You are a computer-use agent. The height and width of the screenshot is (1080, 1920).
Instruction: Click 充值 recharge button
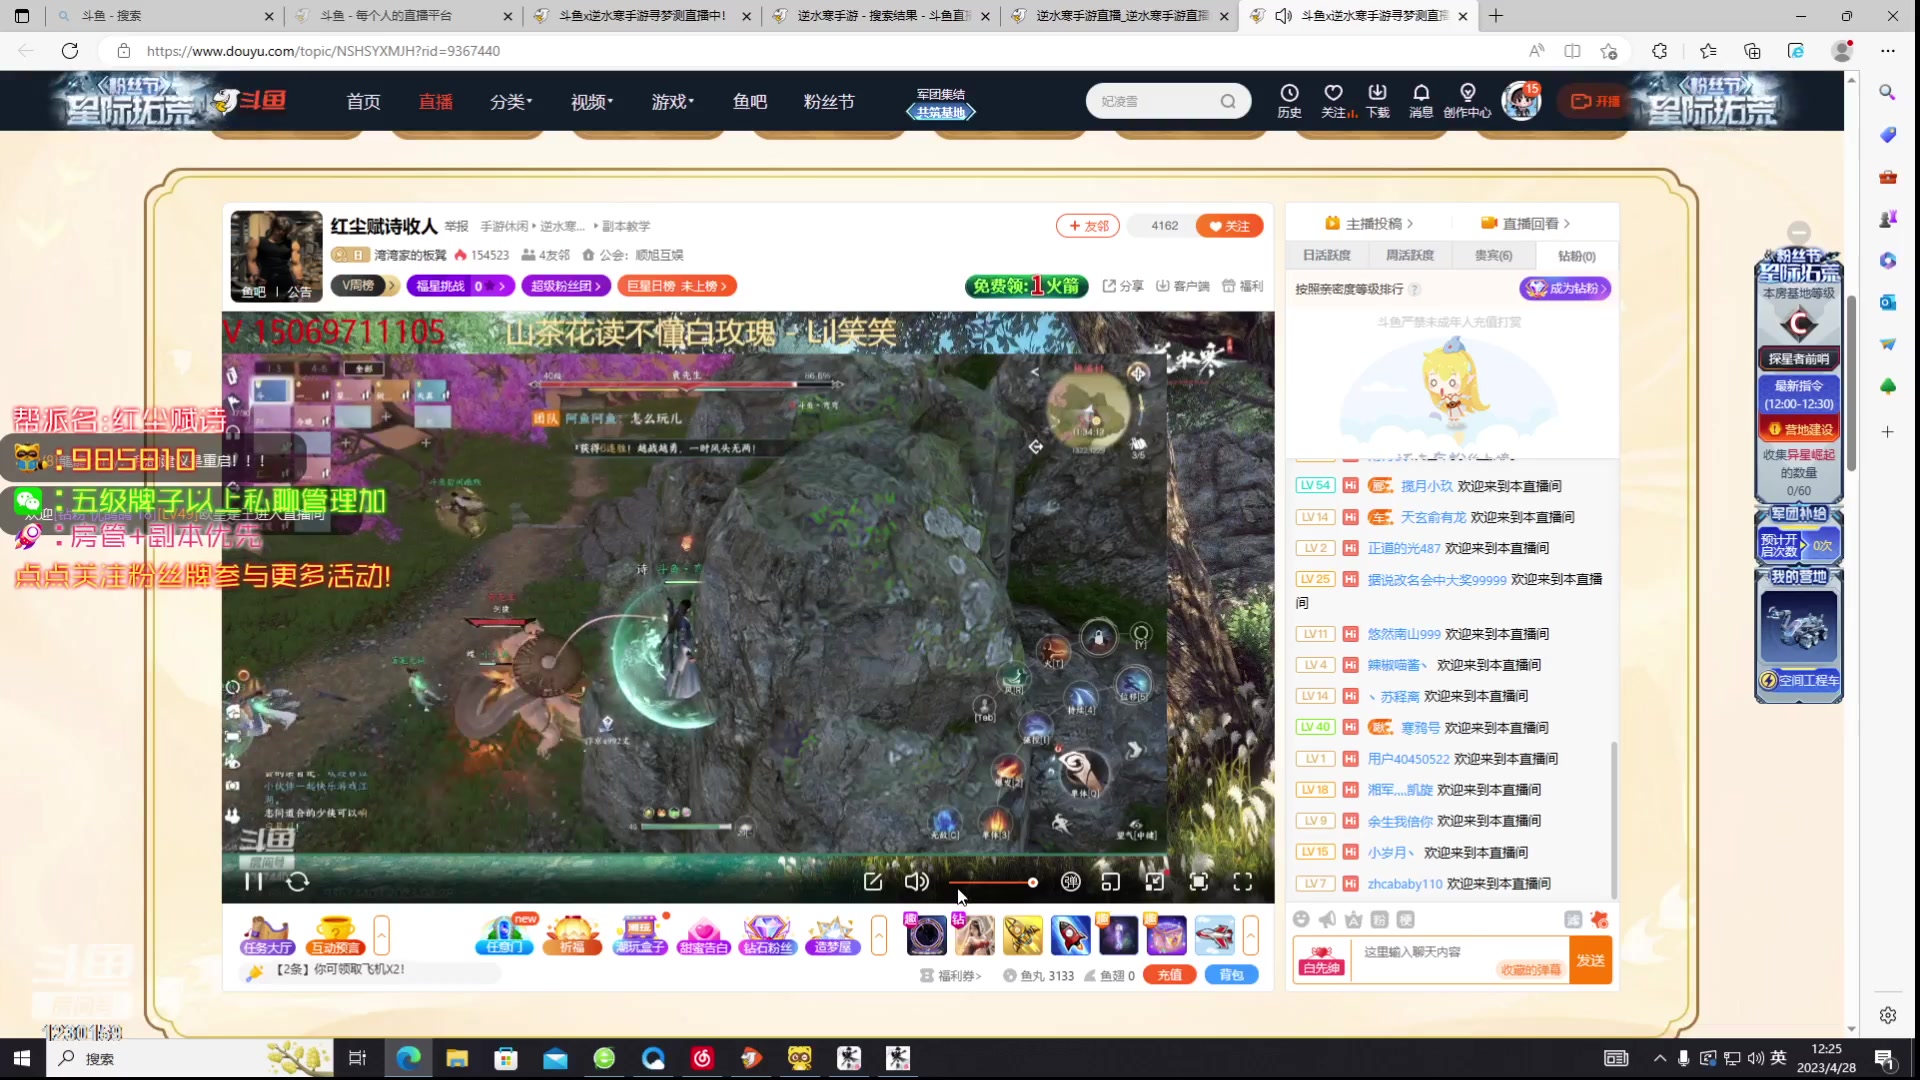[1169, 975]
